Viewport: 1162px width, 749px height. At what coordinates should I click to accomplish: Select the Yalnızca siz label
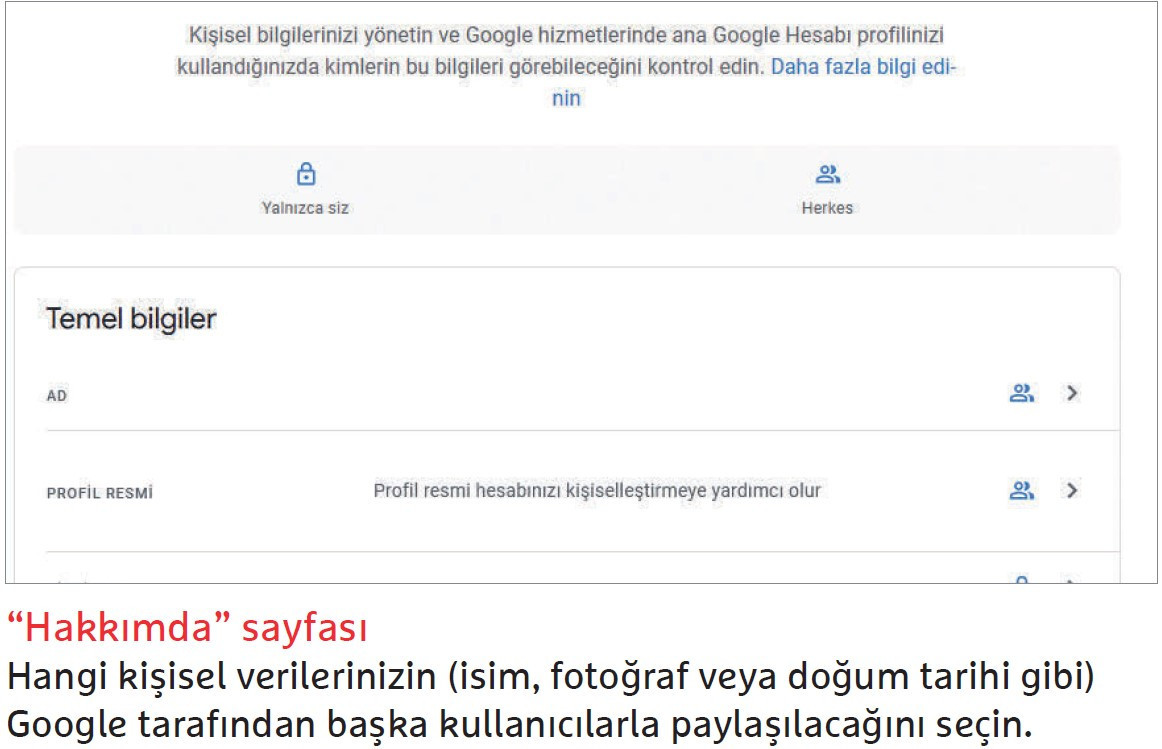(x=305, y=208)
